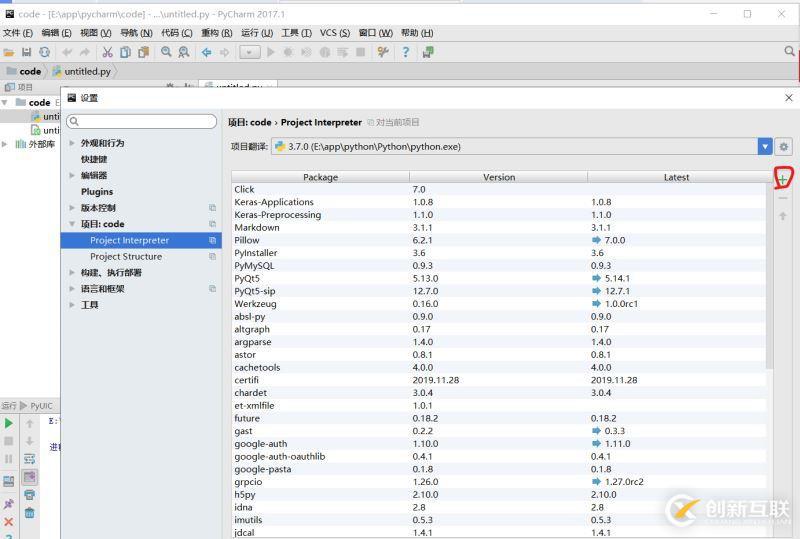
Task: Open the 文件 (F) menu
Action: coord(18,33)
